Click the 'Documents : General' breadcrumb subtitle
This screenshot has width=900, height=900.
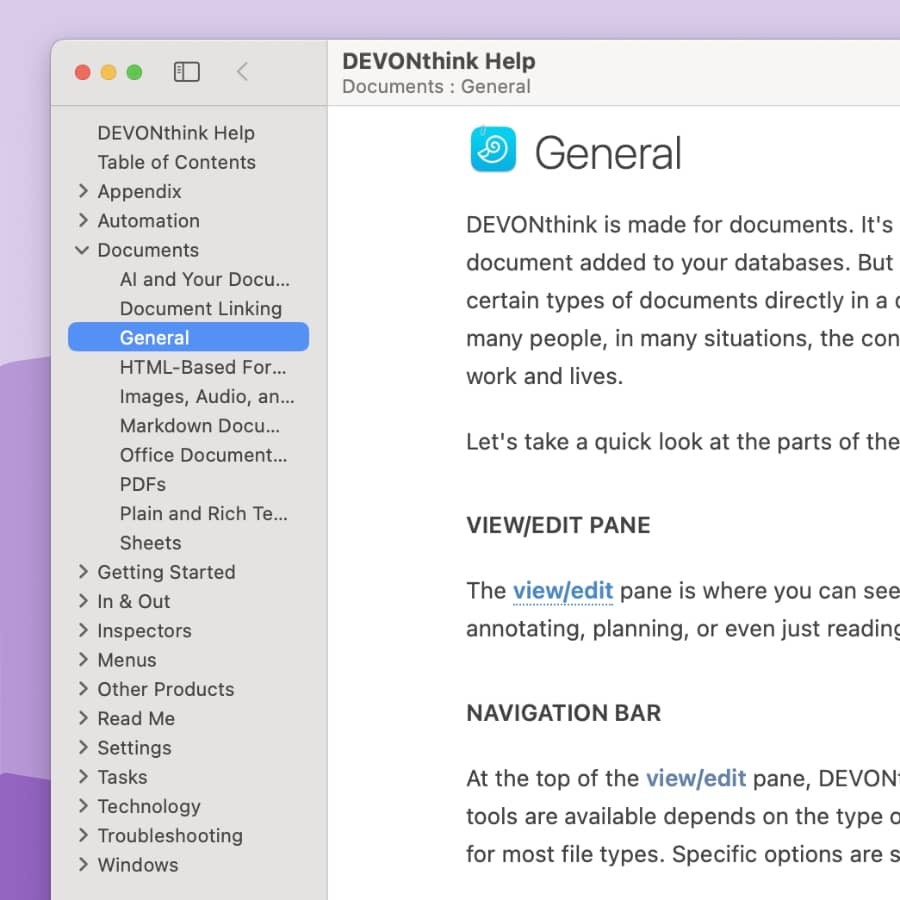[436, 87]
